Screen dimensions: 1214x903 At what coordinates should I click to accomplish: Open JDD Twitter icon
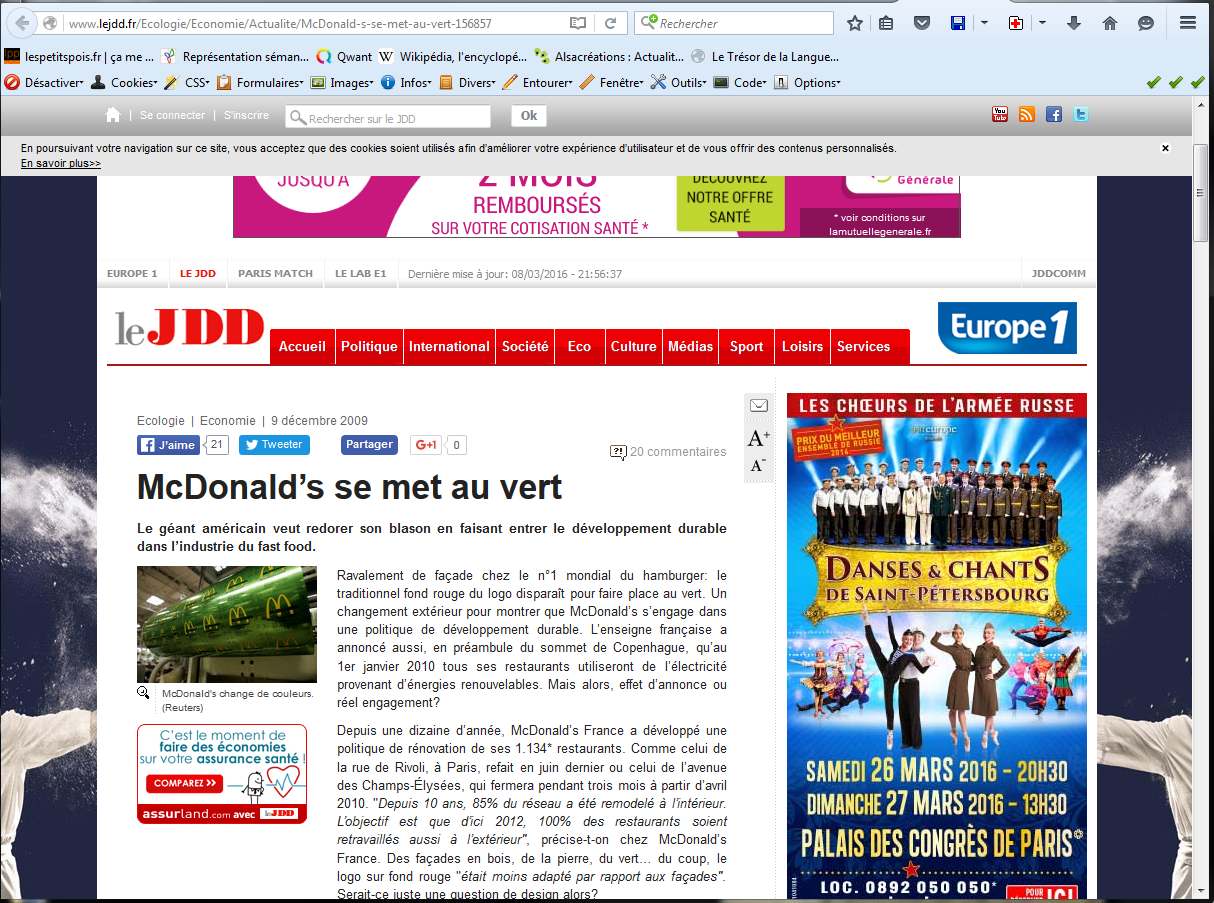1081,114
